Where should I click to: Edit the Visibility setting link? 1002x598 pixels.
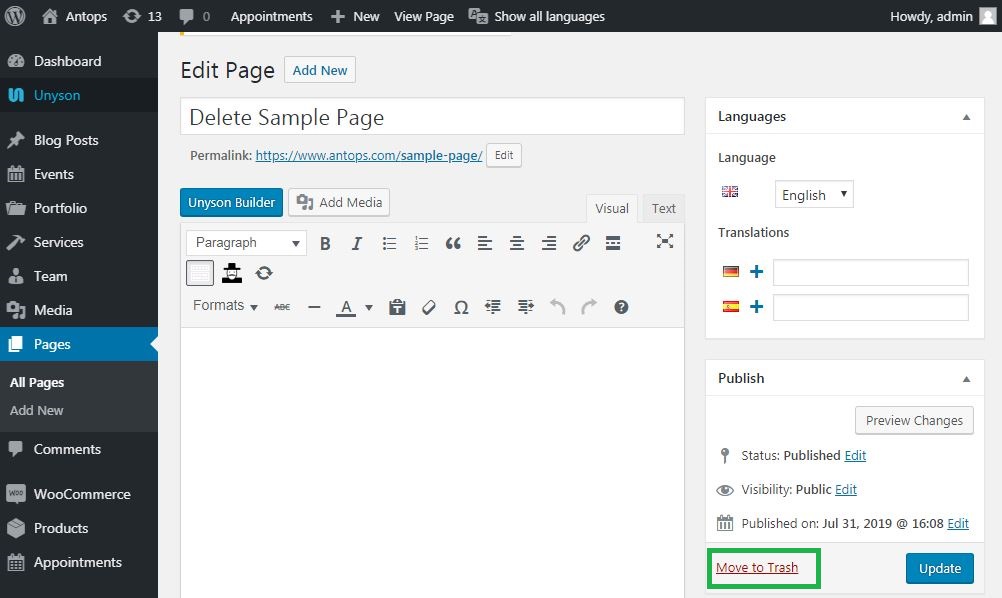[845, 489]
